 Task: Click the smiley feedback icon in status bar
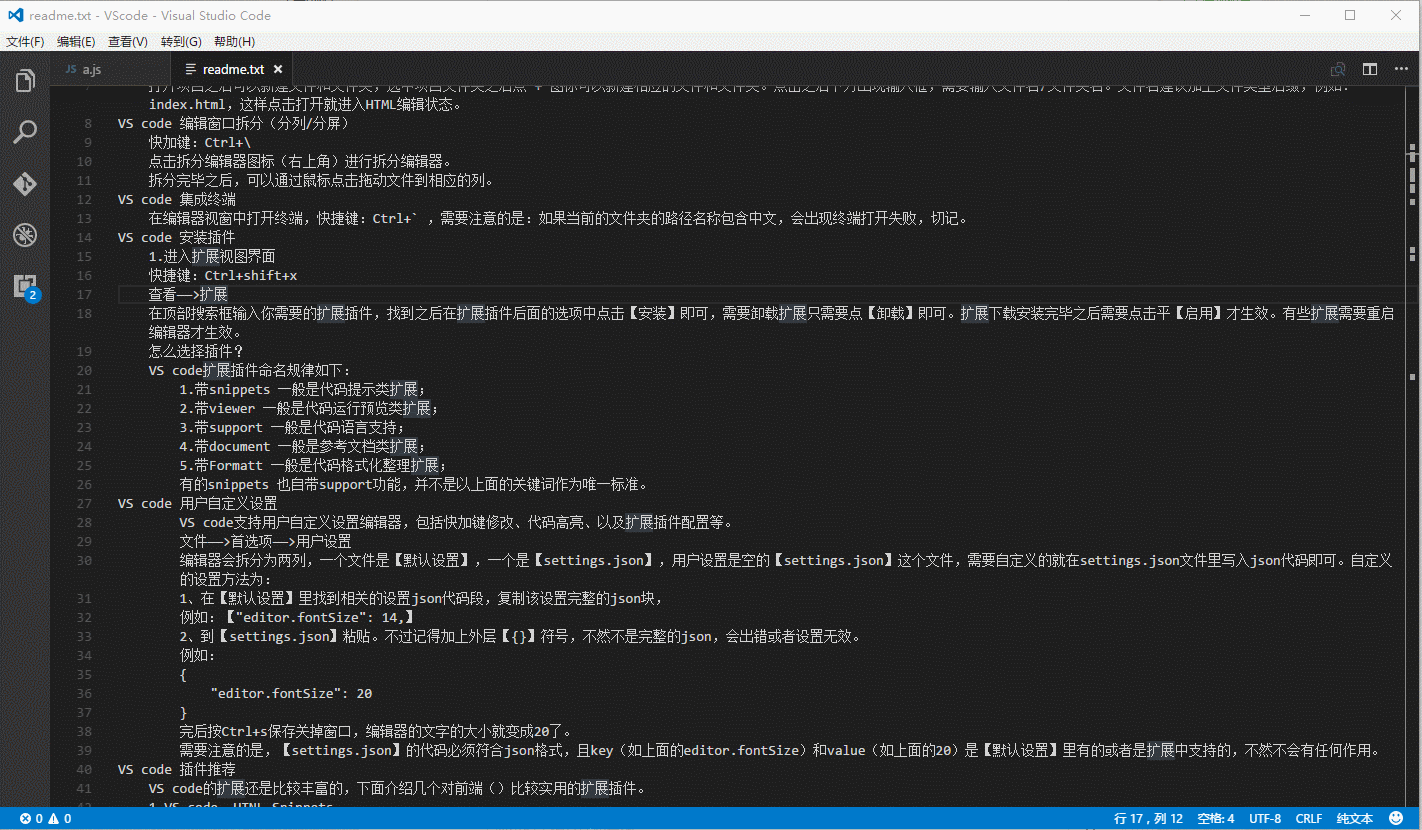coord(1396,818)
